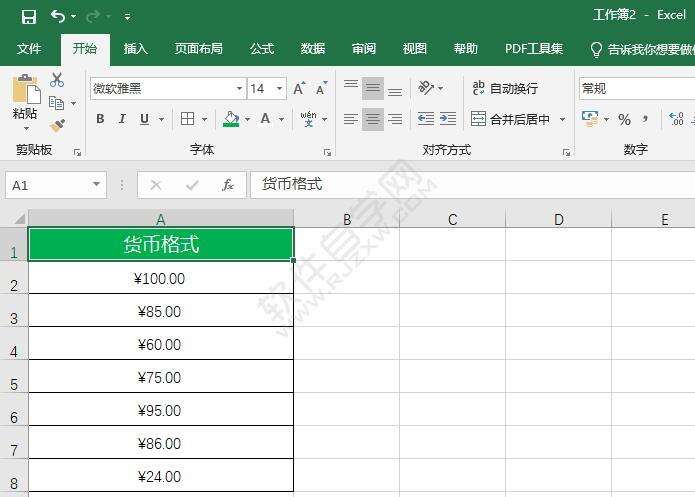
Task: Open the 帮助 tab
Action: (x=465, y=48)
